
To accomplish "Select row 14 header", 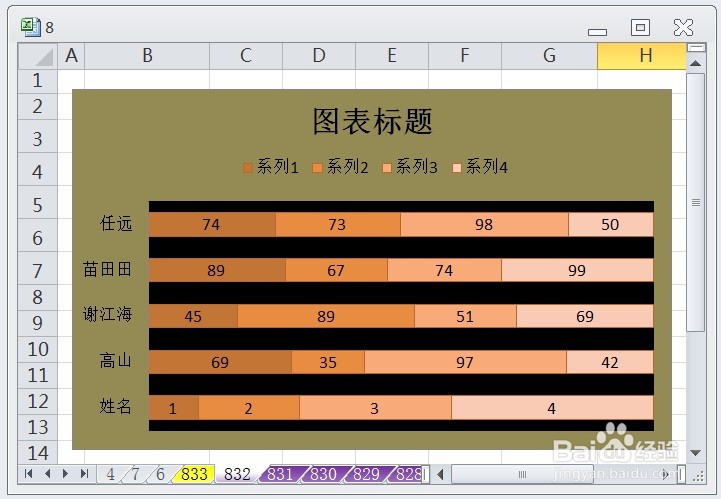I will tap(38, 453).
